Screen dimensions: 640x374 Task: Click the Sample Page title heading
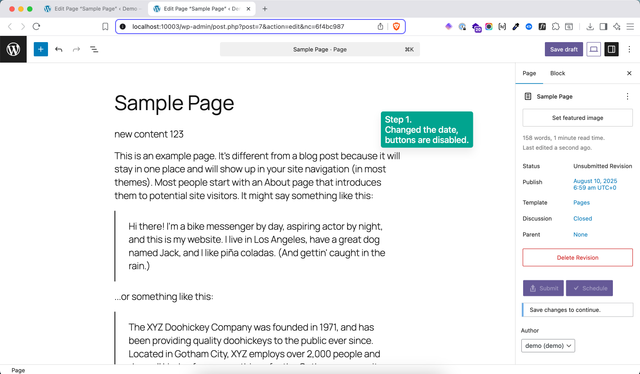(x=174, y=103)
